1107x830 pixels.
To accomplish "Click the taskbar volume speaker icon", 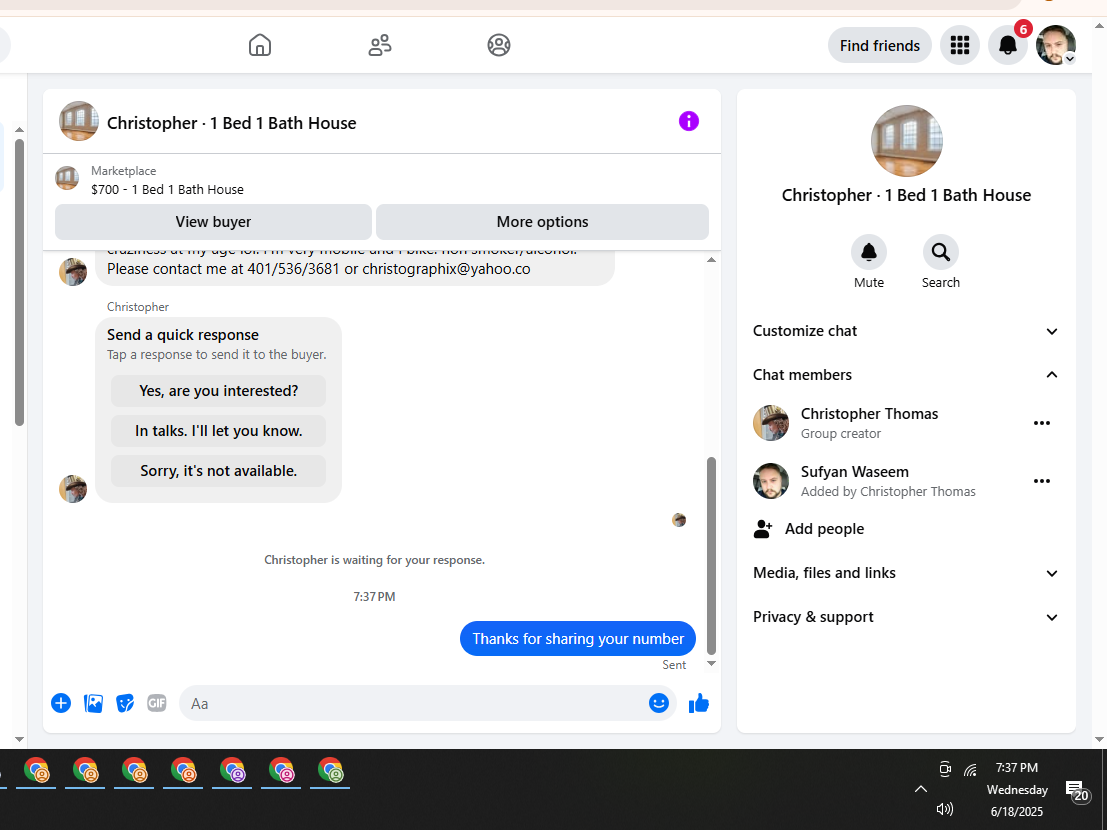I will pyautogui.click(x=945, y=810).
